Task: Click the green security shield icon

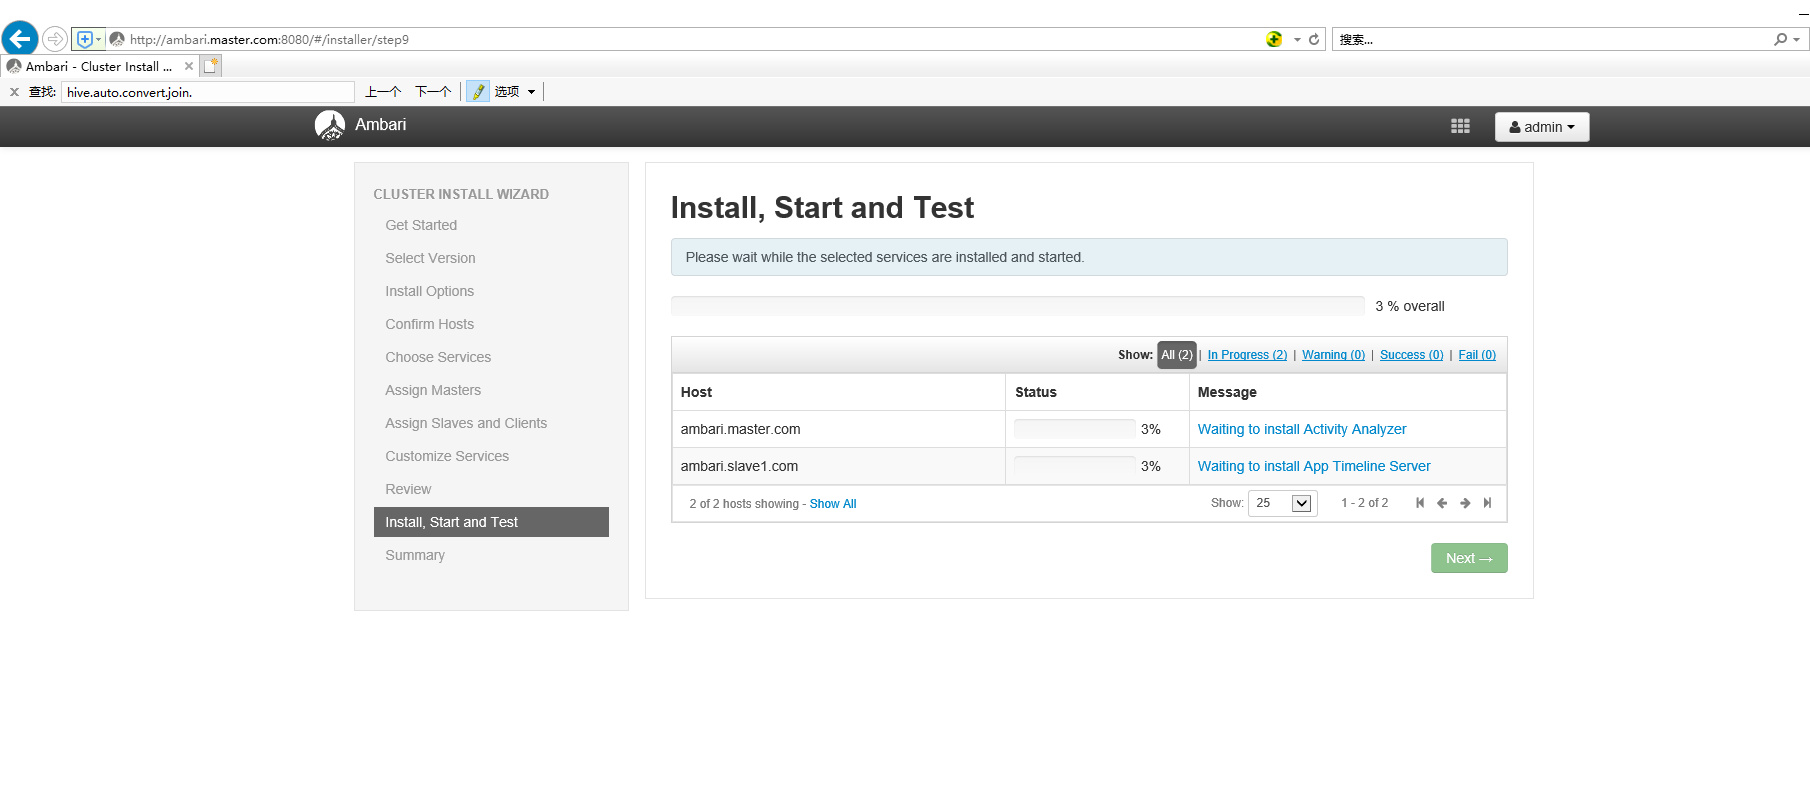Action: coord(1274,39)
